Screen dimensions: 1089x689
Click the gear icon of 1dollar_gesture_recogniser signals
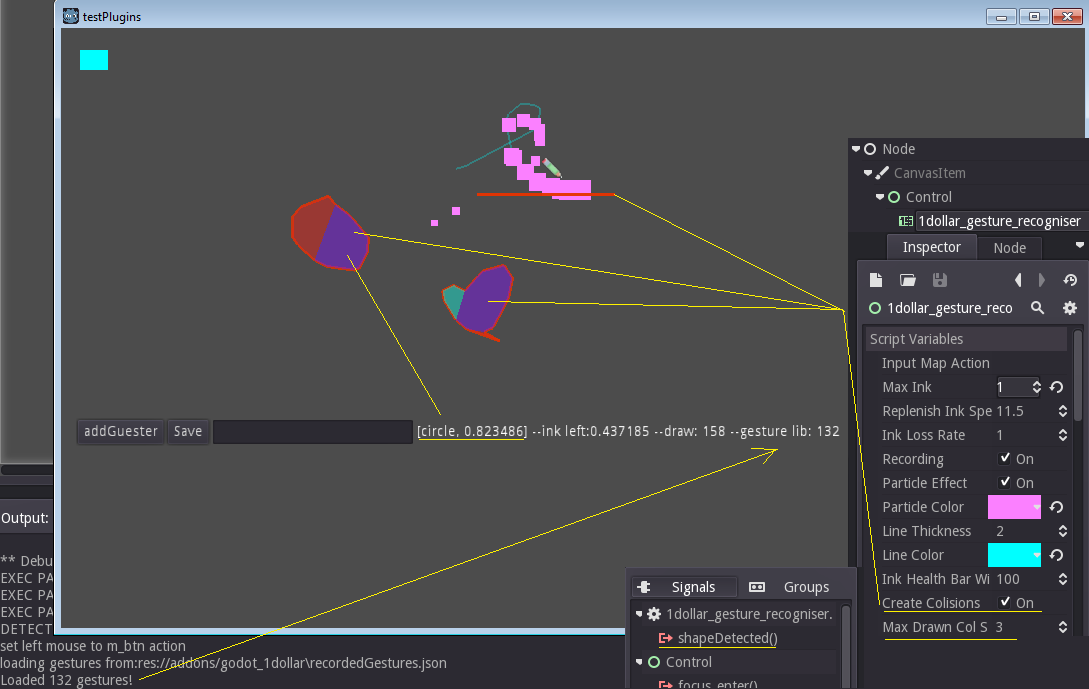tap(654, 614)
